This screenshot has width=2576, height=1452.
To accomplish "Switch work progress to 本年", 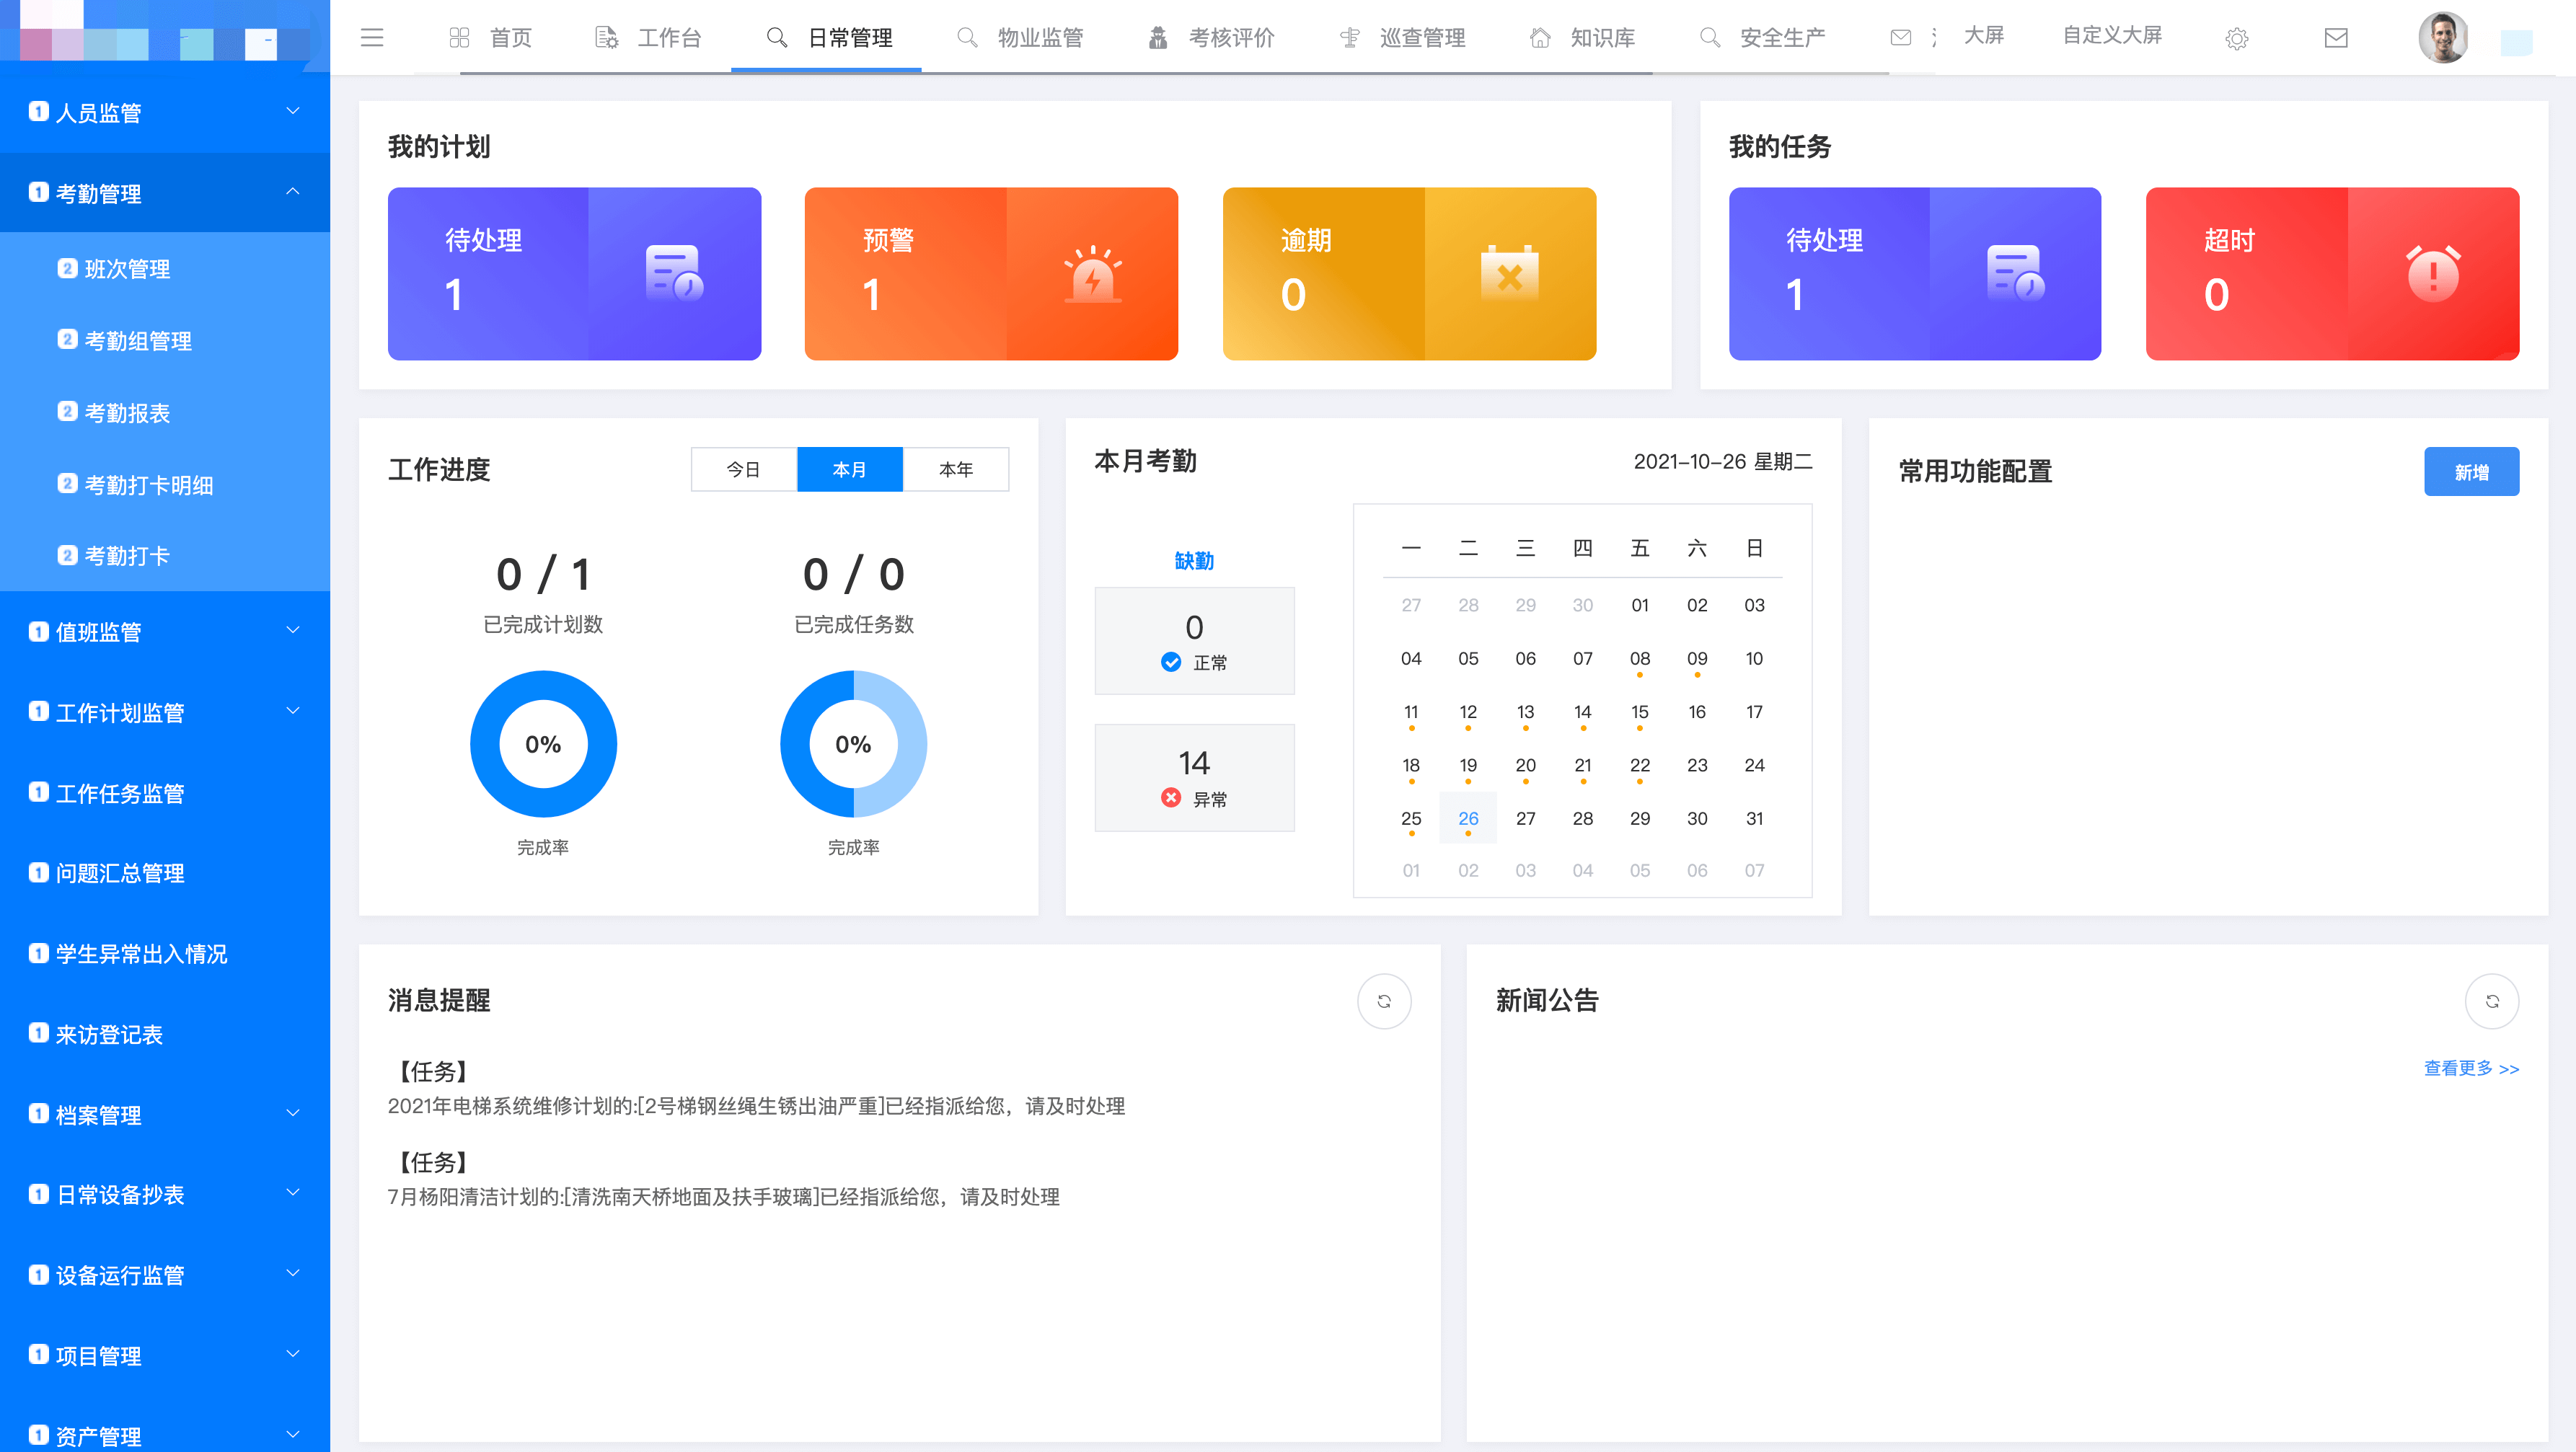I will point(956,470).
